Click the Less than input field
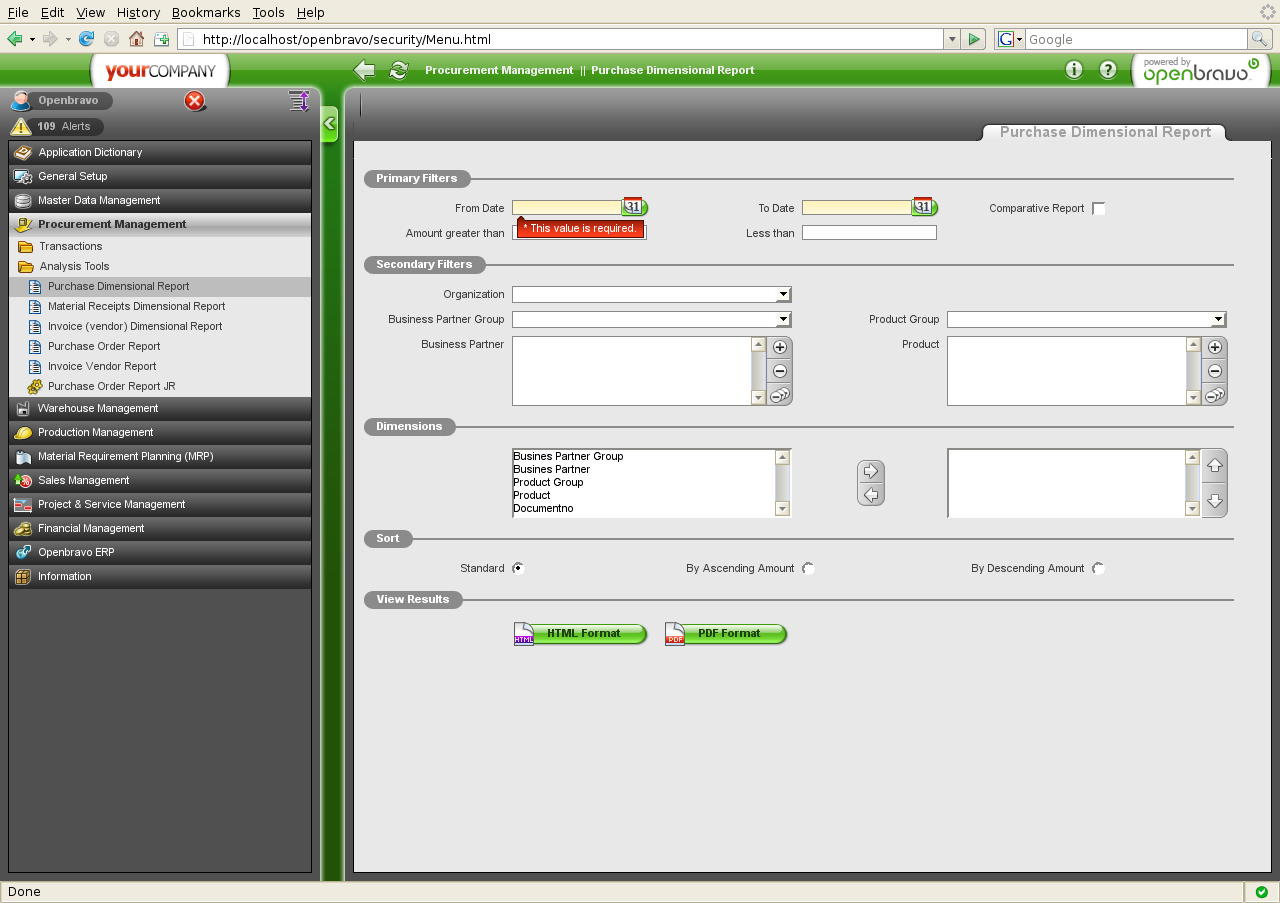This screenshot has height=903, width=1280. 869,233
